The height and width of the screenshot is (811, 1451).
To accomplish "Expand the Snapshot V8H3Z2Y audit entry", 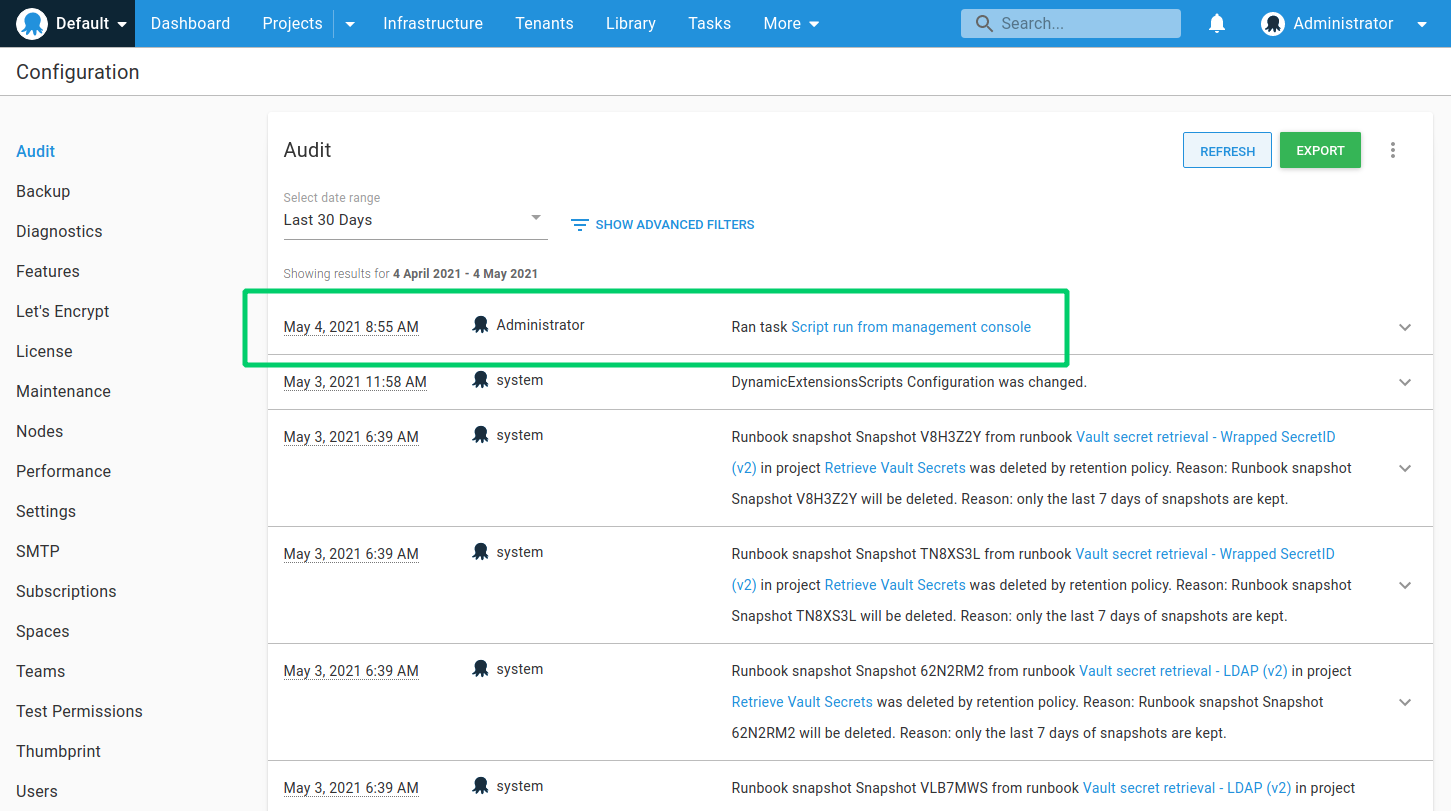I will (x=1405, y=468).
